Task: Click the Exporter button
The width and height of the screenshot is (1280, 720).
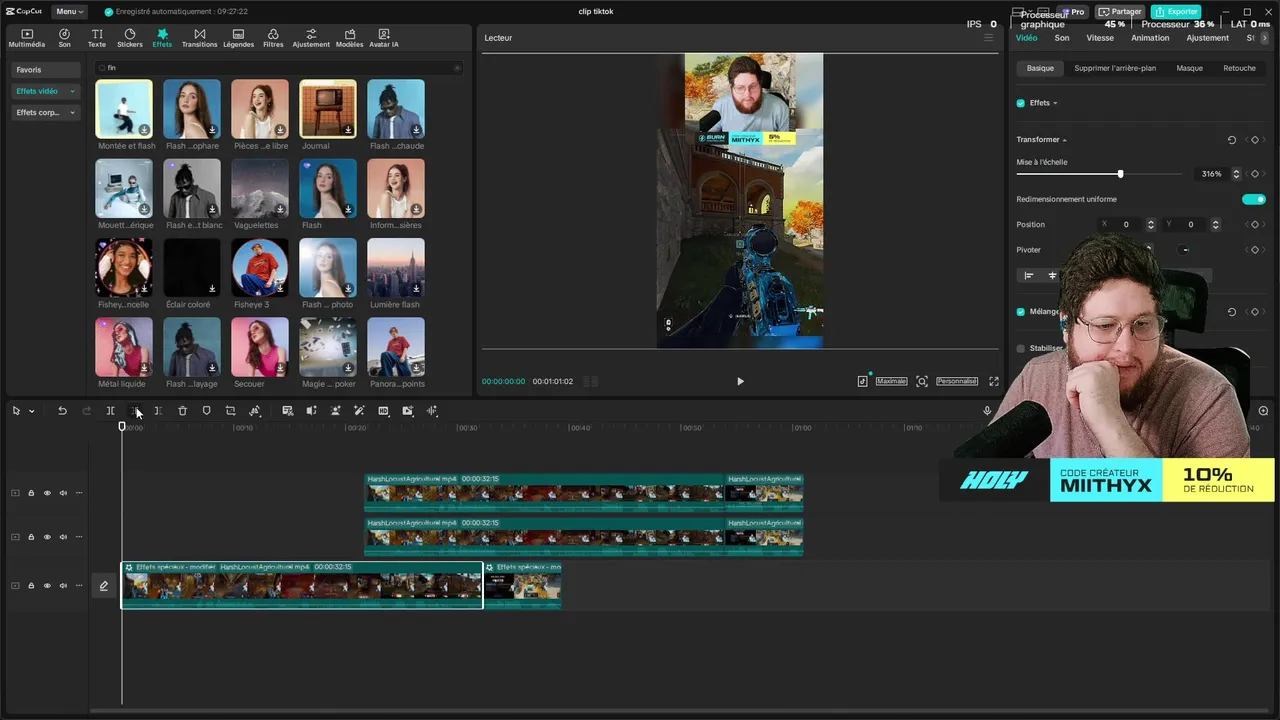Action: (1176, 12)
